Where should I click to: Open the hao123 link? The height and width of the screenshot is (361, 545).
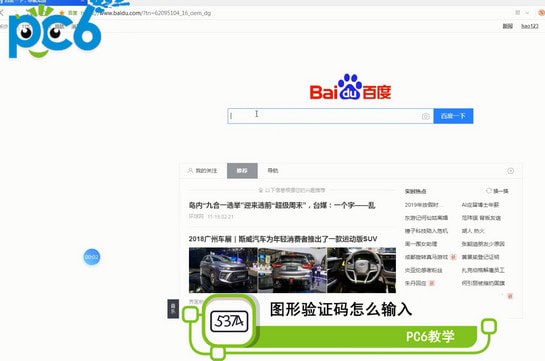point(530,26)
